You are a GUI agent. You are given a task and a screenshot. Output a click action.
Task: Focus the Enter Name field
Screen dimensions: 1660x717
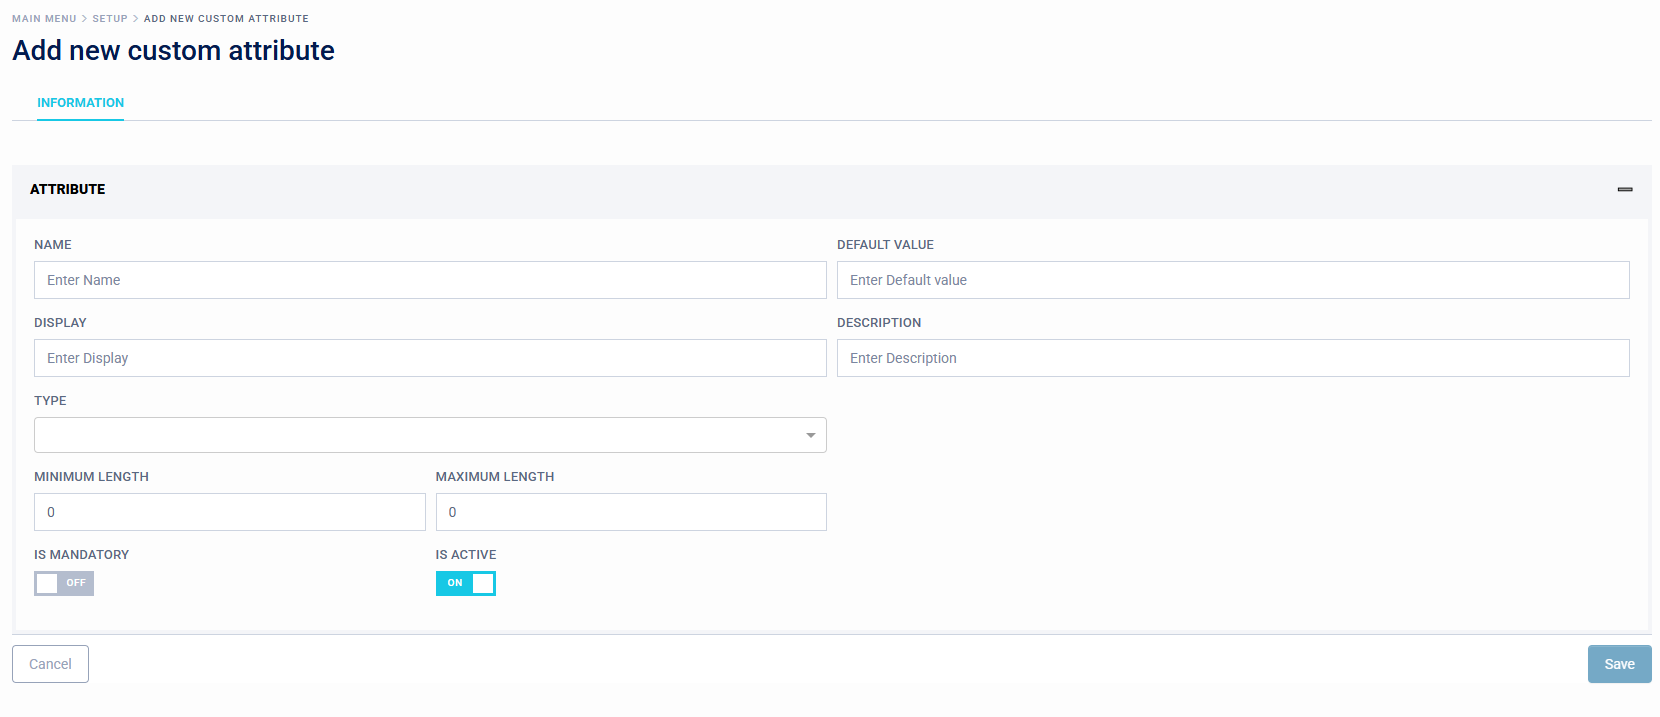point(430,280)
